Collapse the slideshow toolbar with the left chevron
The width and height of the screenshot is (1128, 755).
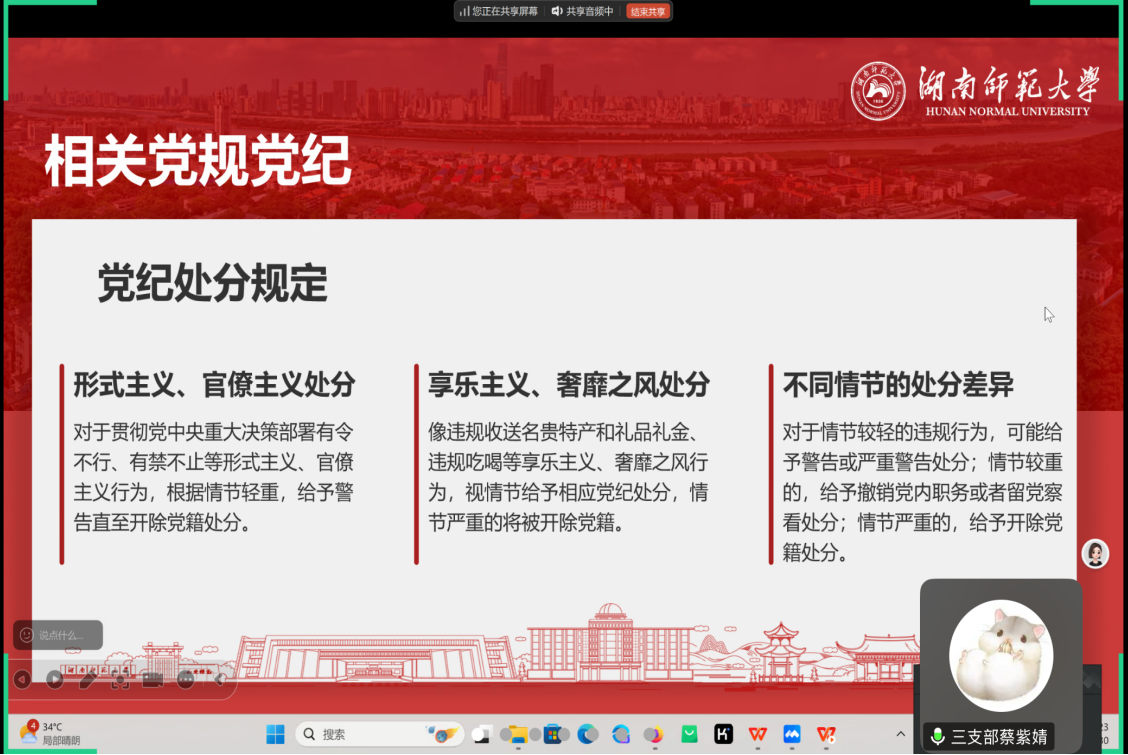(219, 680)
